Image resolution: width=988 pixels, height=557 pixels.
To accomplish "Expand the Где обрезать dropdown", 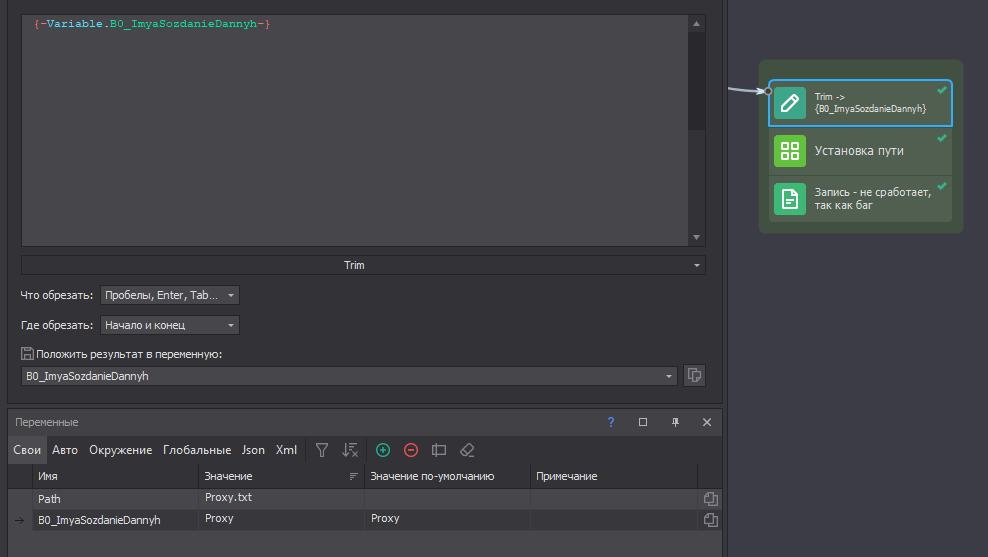I will pos(170,325).
